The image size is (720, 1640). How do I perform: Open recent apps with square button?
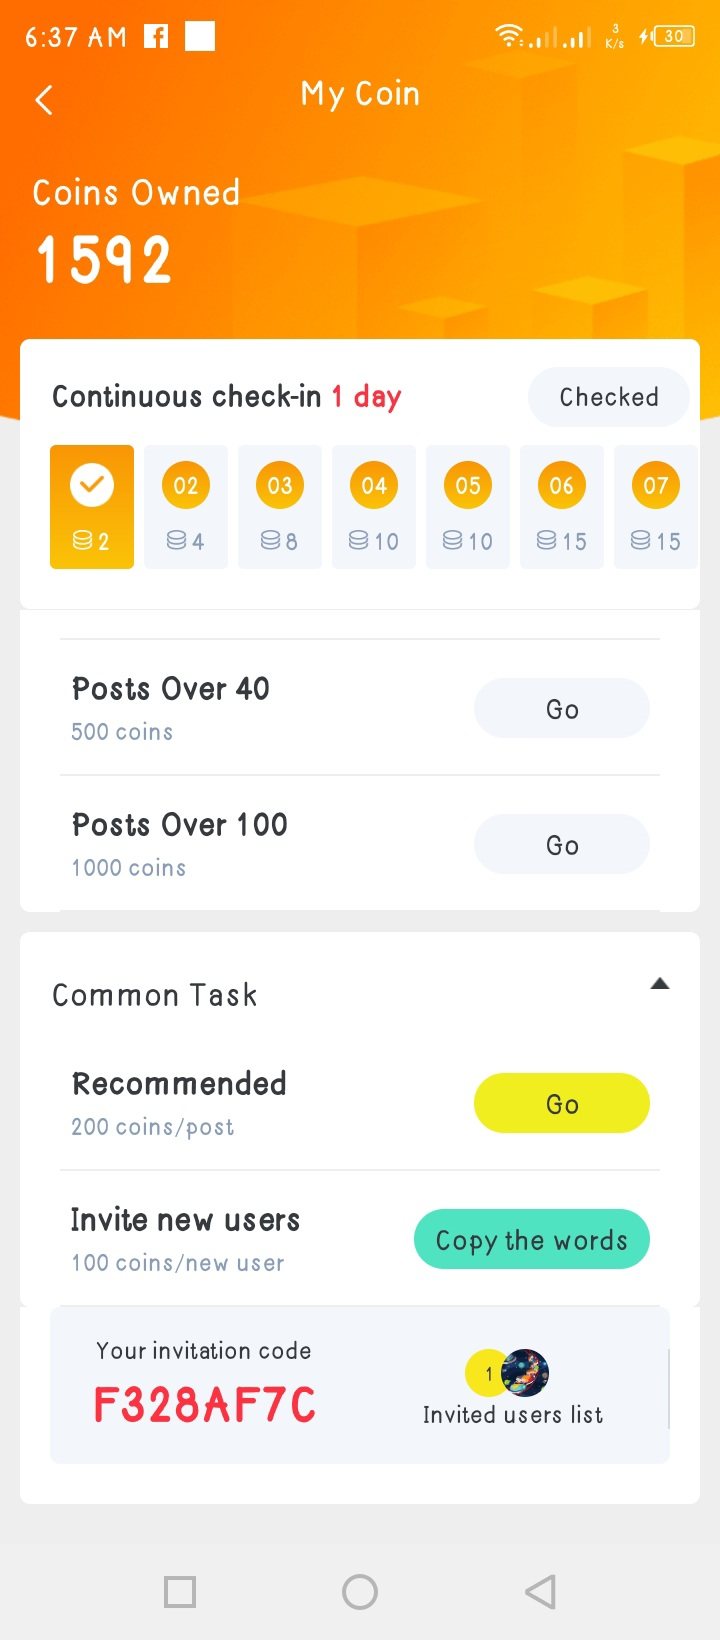180,1591
